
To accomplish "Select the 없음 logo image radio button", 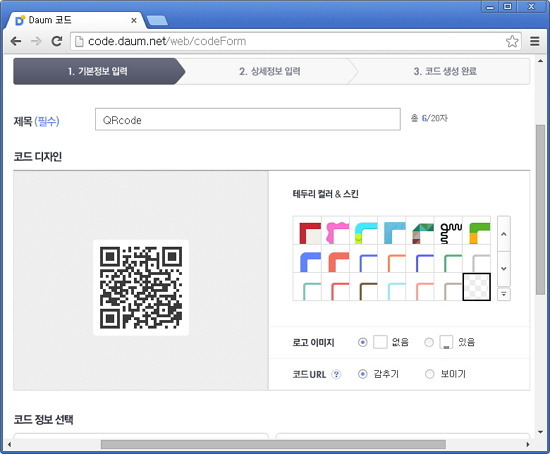I will pyautogui.click(x=363, y=342).
